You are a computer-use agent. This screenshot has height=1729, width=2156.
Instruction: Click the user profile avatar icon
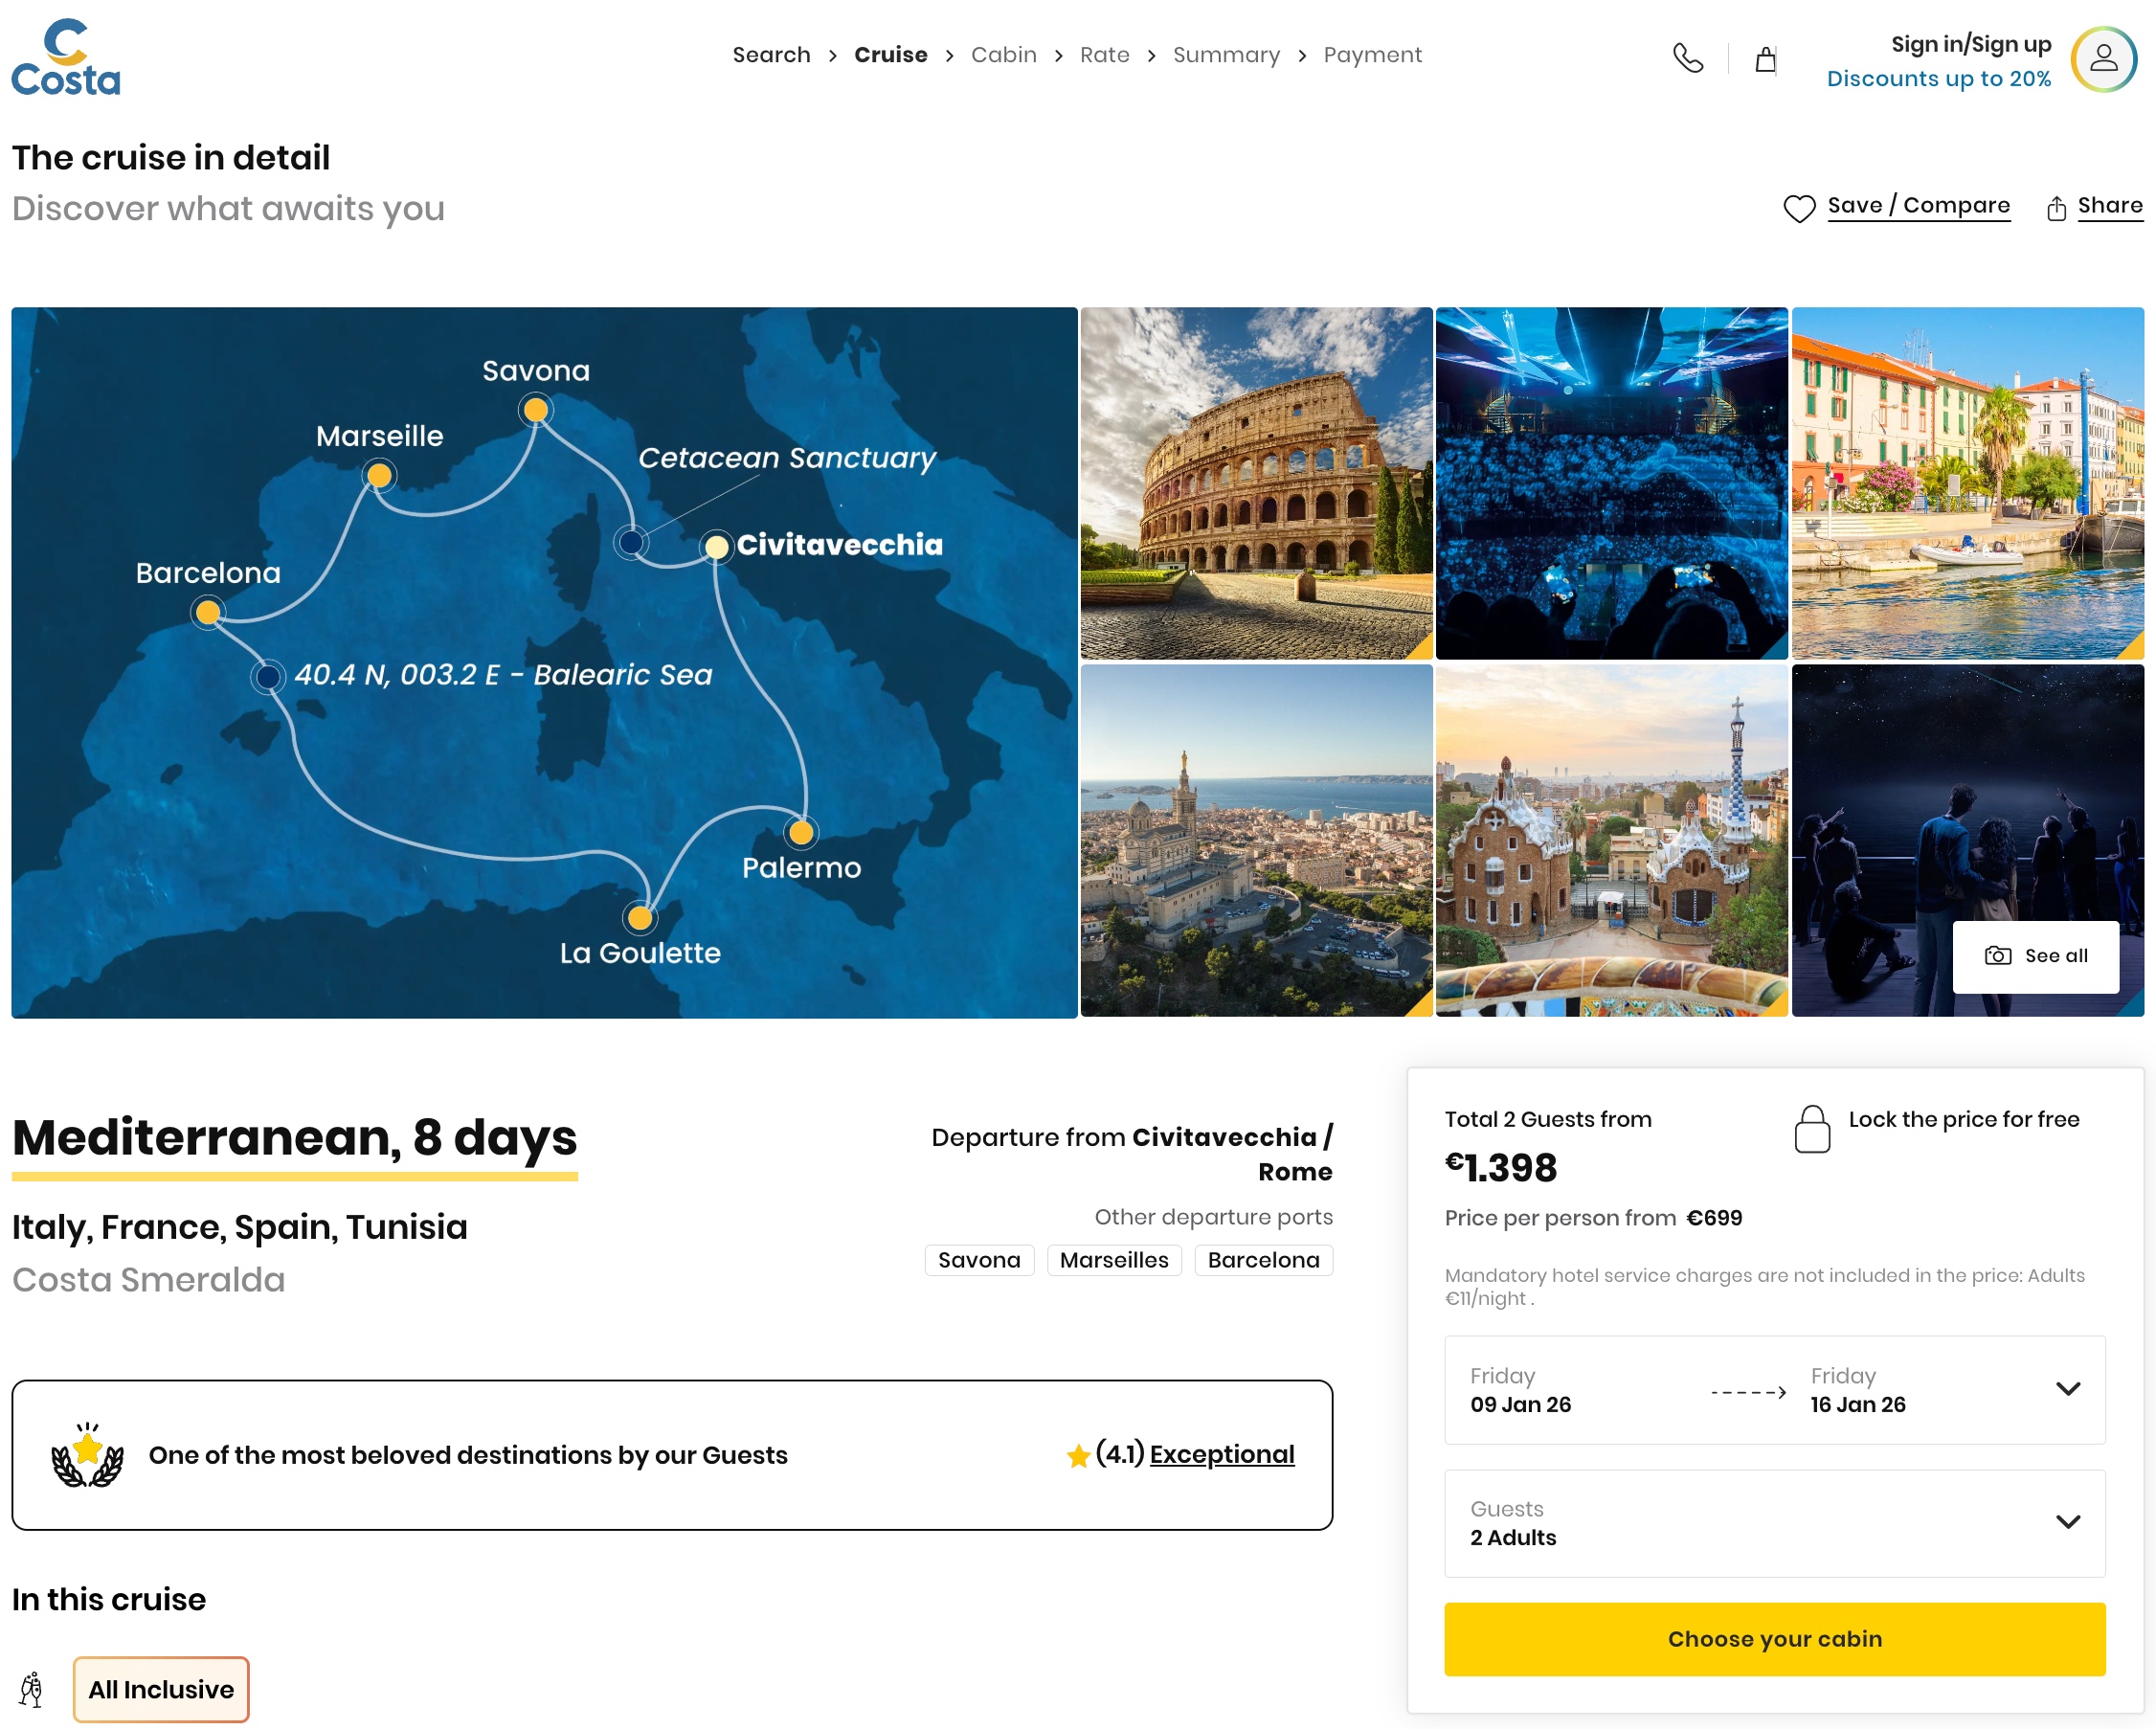(2103, 59)
